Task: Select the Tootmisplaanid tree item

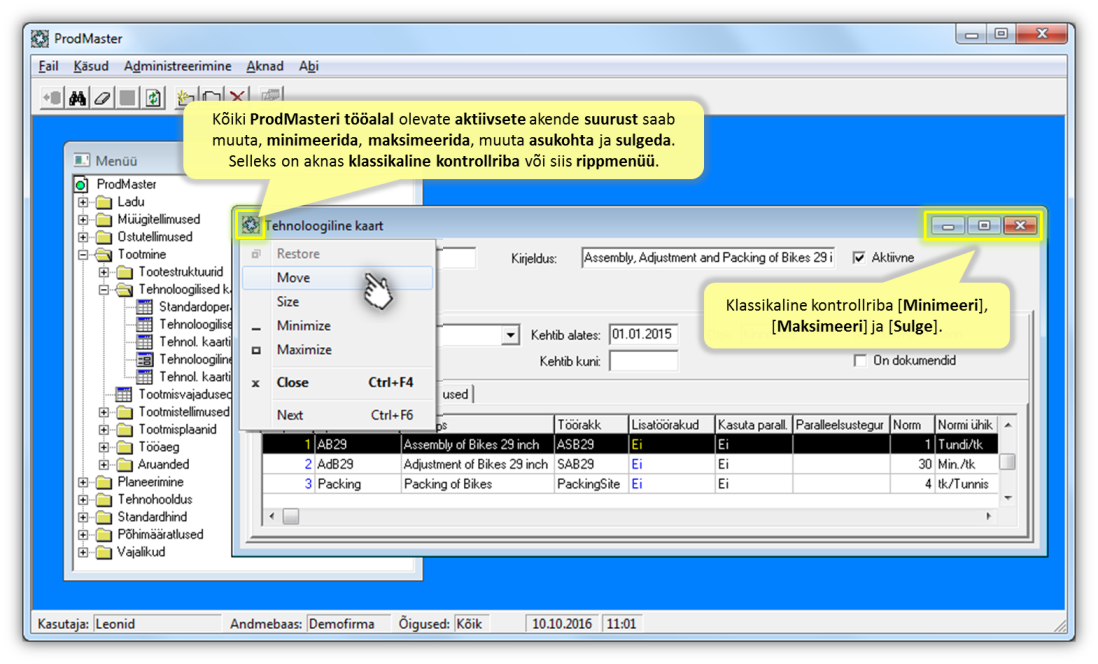Action: [177, 429]
